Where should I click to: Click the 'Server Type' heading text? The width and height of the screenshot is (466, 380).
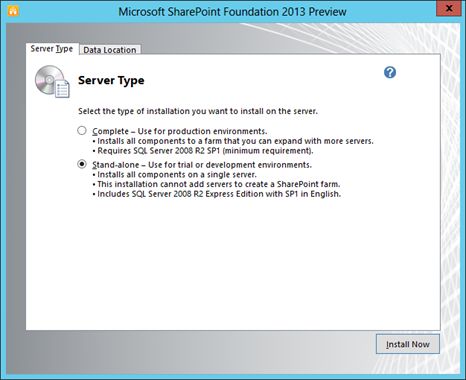coord(111,80)
